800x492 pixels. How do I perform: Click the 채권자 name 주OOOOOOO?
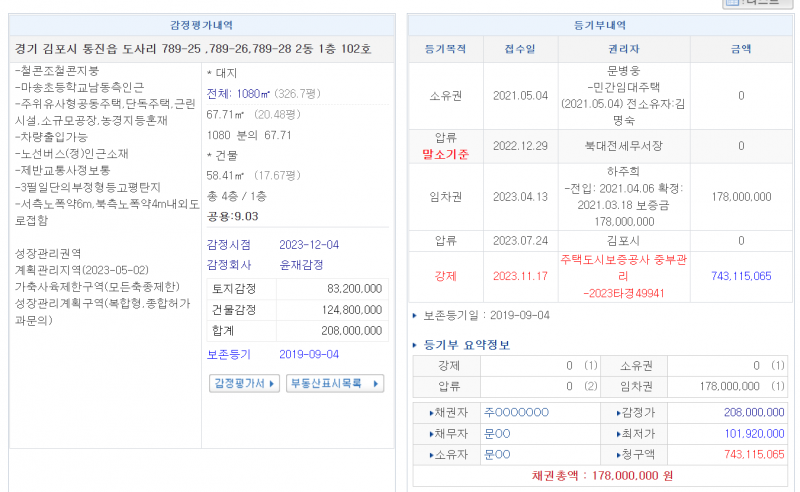pyautogui.click(x=516, y=412)
